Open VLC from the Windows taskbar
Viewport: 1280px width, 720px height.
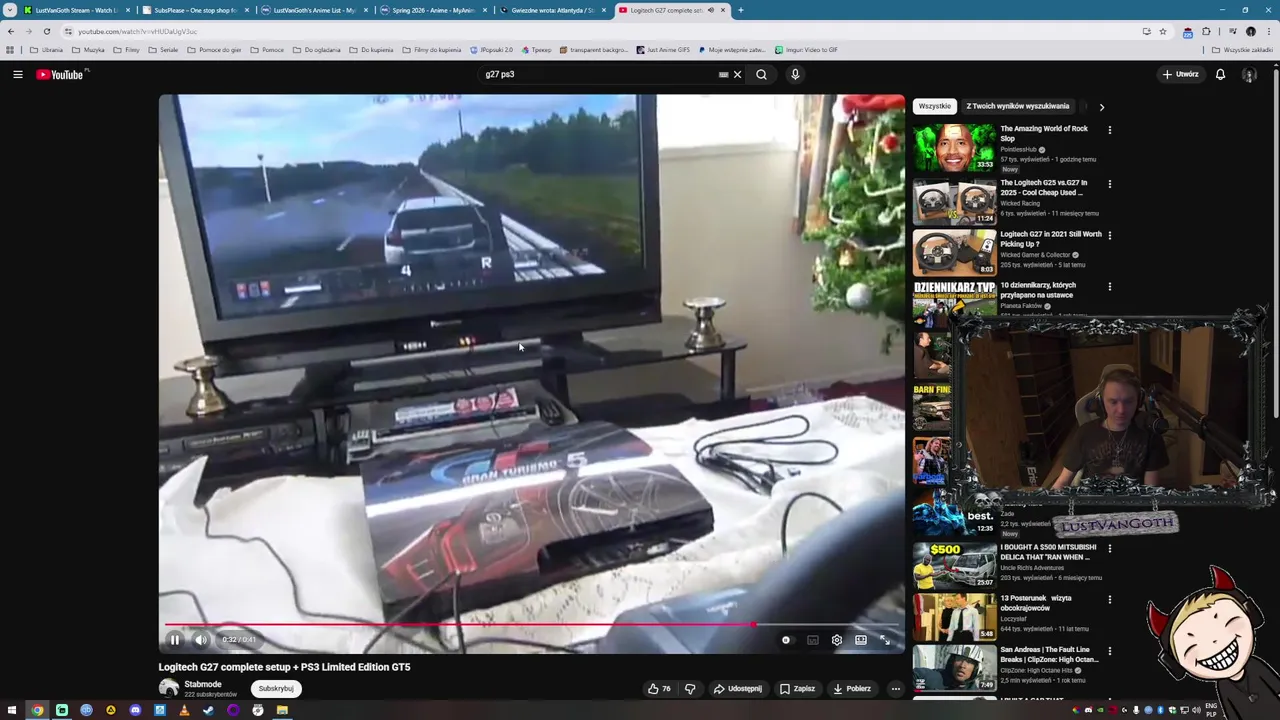[x=184, y=710]
